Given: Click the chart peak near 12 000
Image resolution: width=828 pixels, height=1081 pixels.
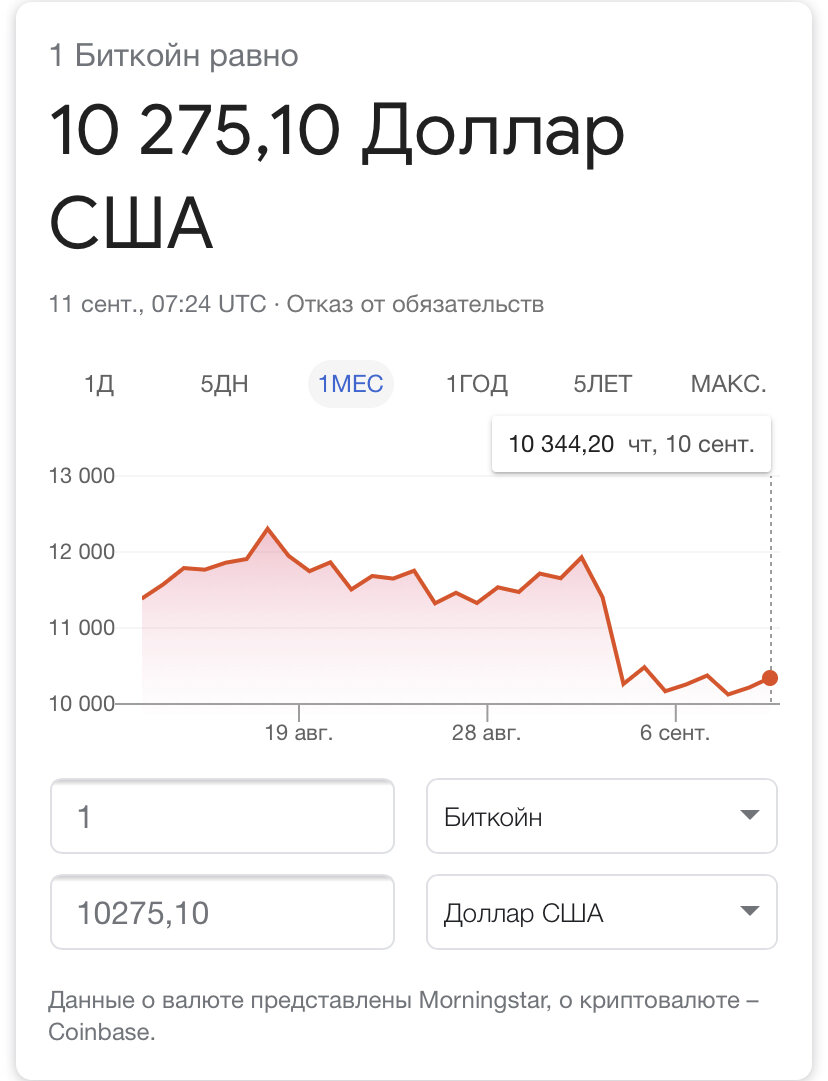Looking at the screenshot, I should pos(267,529).
